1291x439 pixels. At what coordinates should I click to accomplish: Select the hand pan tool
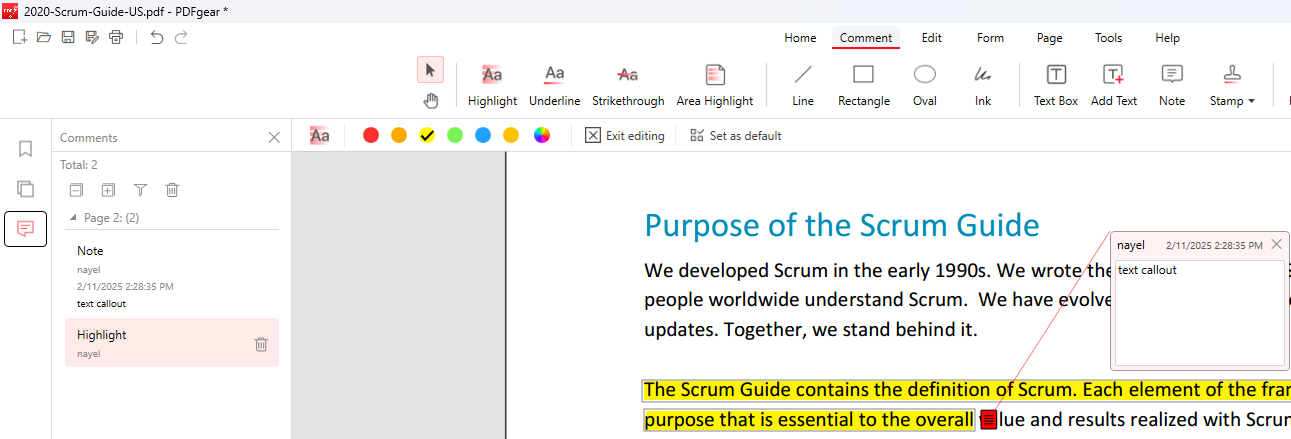tap(430, 99)
